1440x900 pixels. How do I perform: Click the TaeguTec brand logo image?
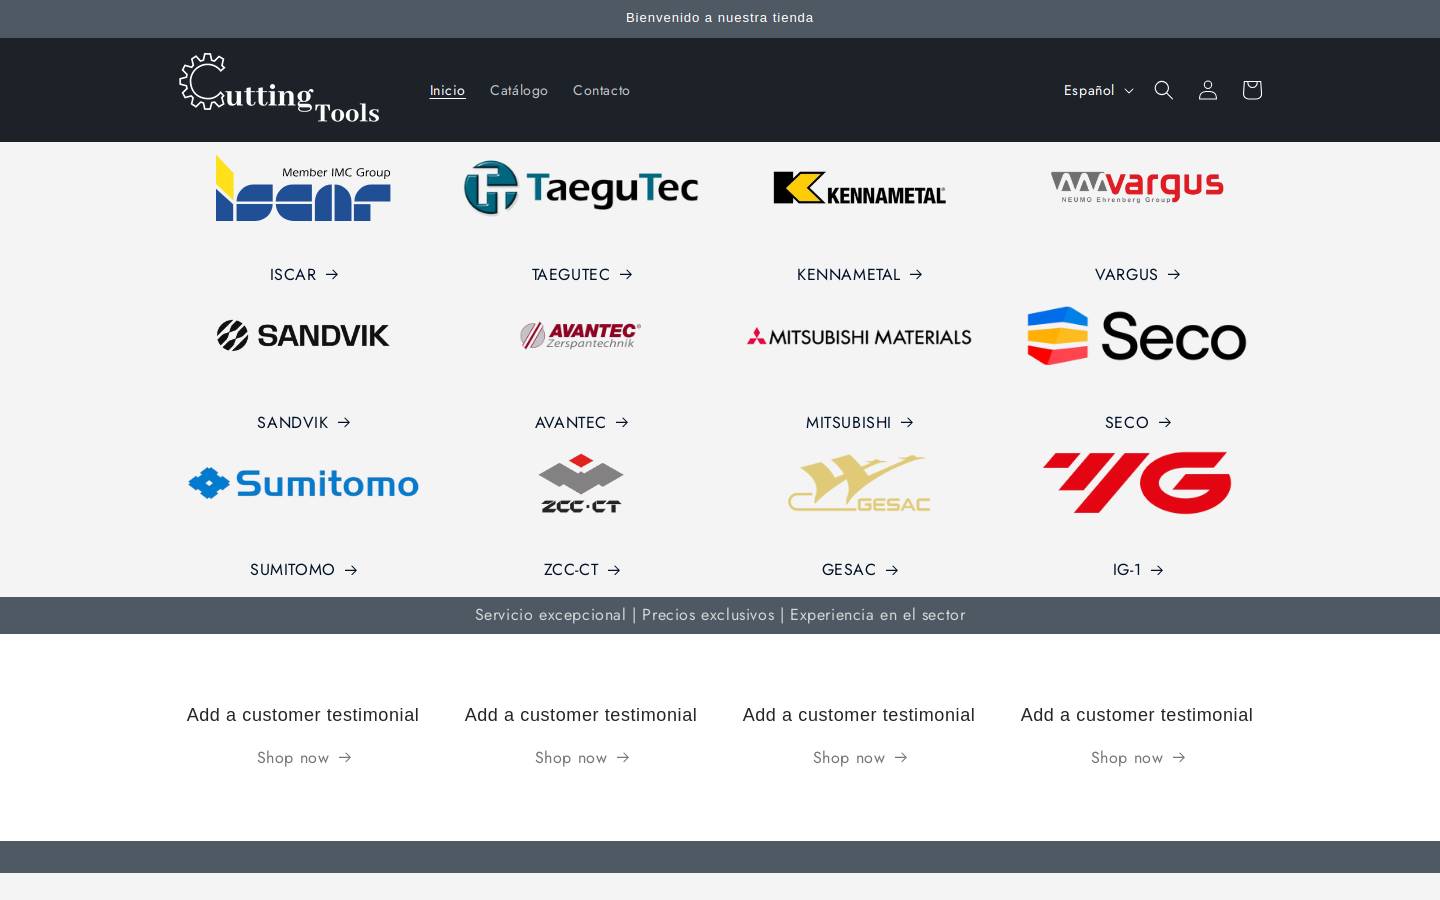coord(581,188)
